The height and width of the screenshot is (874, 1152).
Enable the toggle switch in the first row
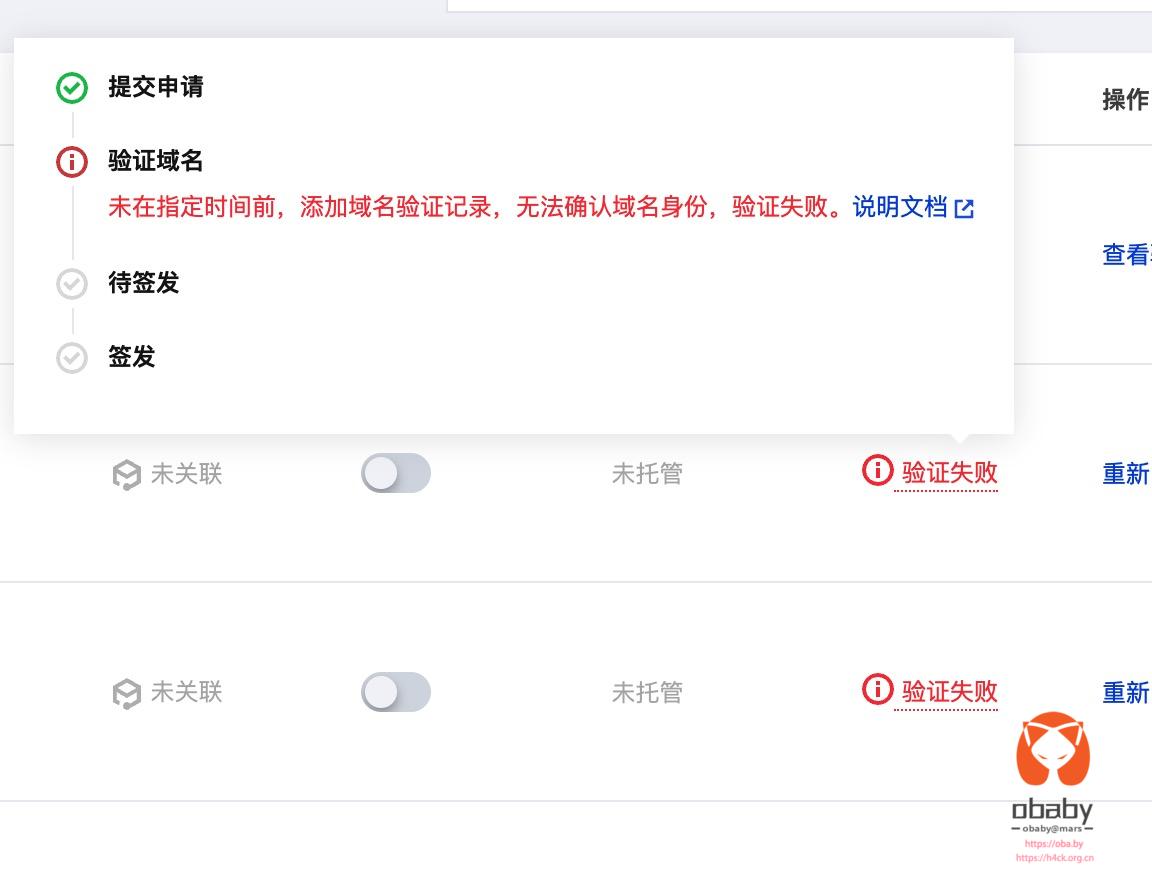tap(396, 473)
